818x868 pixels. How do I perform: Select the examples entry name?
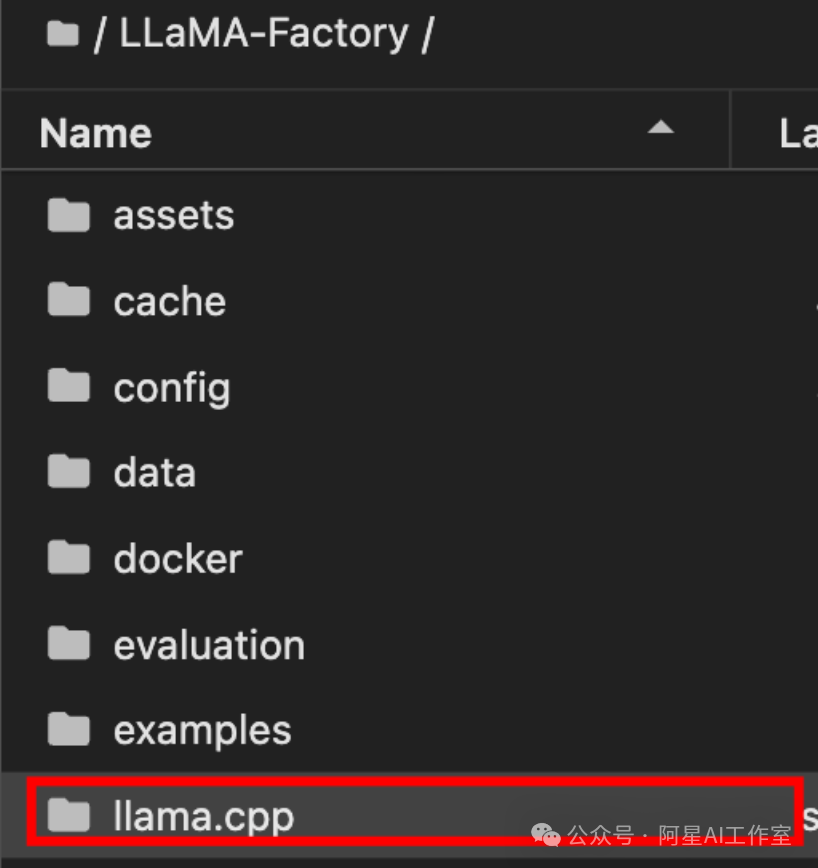click(203, 732)
